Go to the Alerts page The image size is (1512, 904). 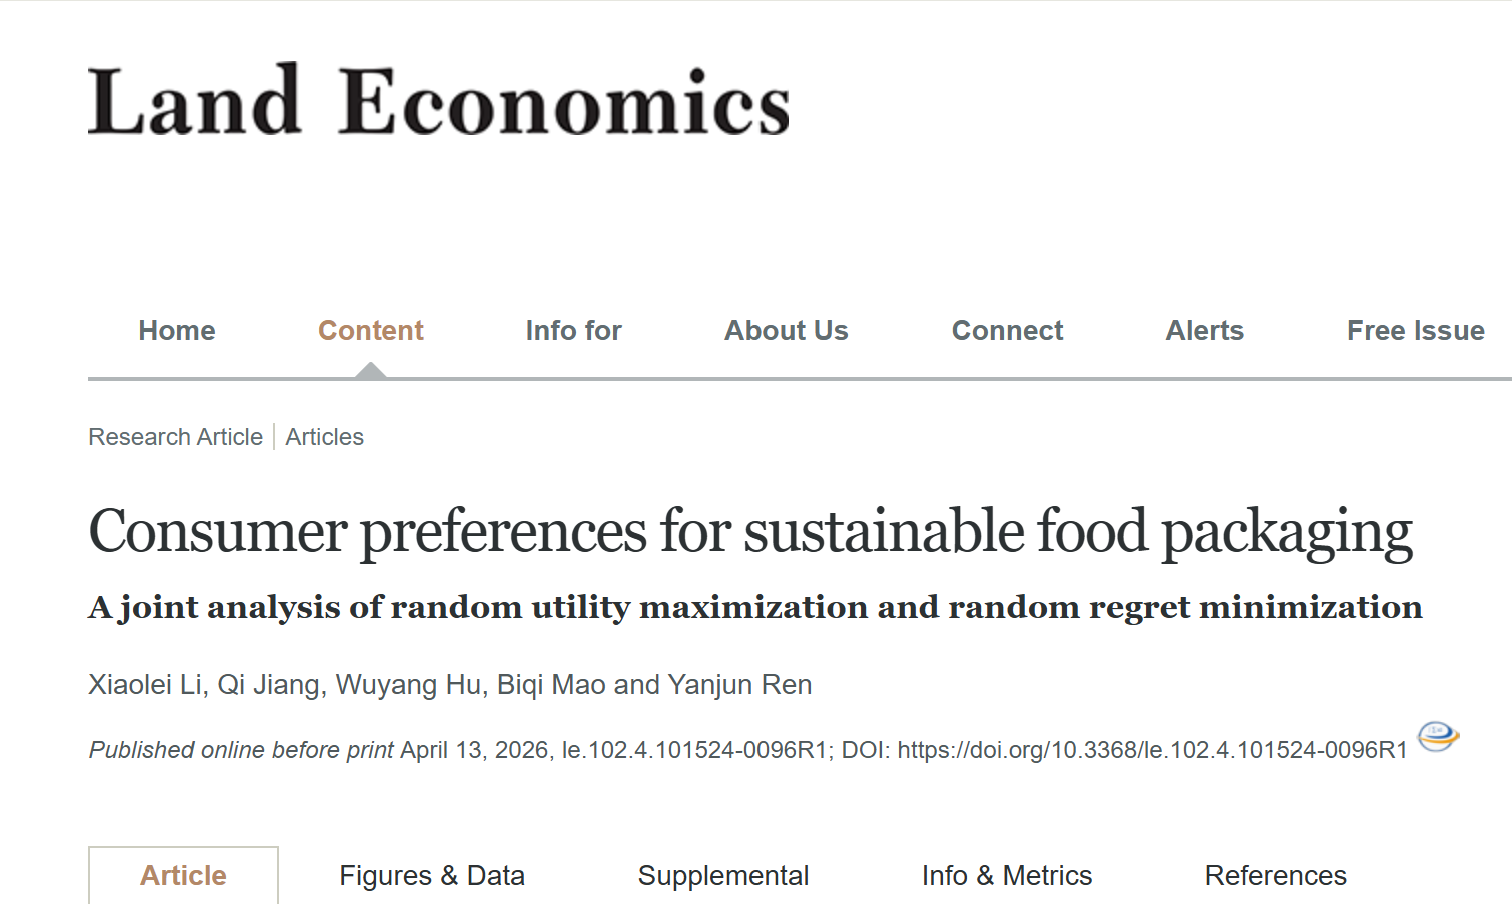click(x=1204, y=331)
